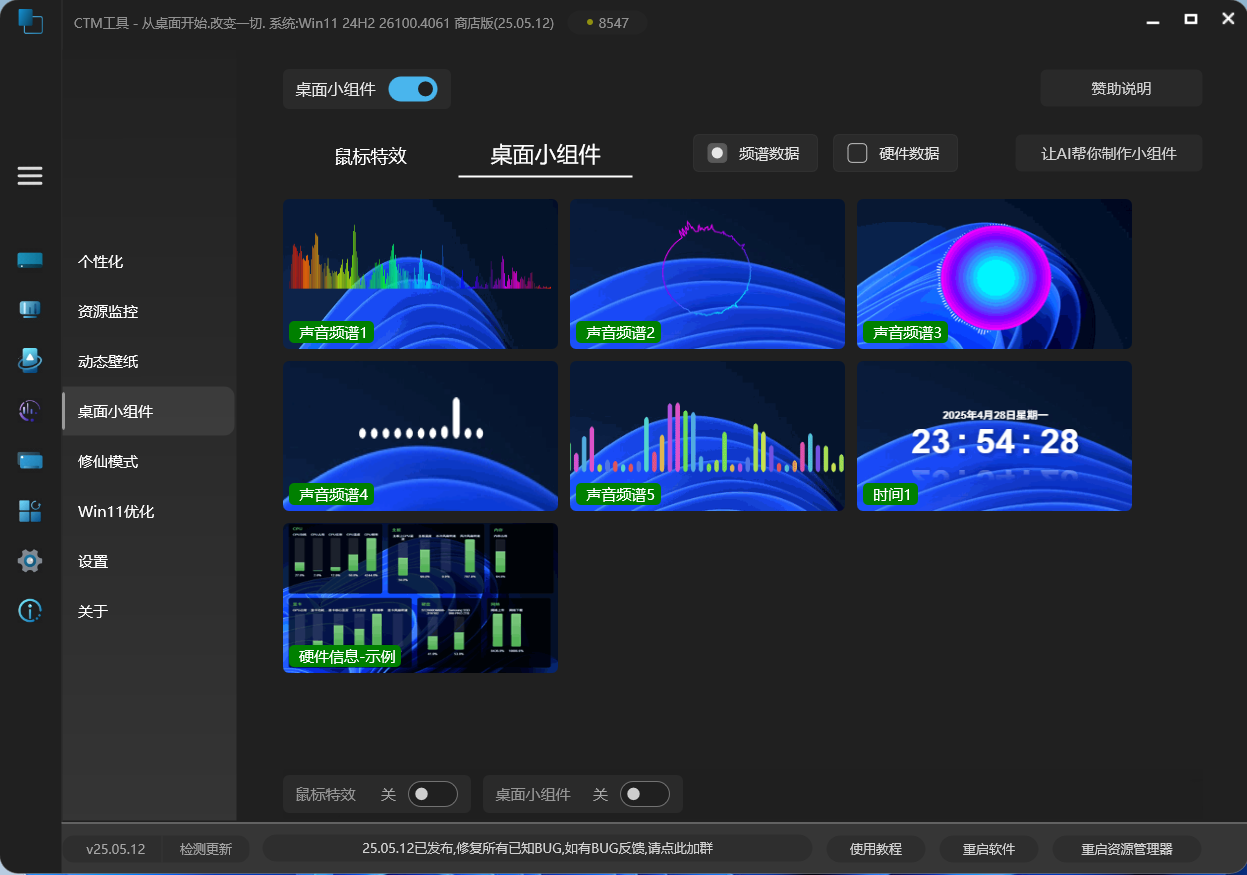Viewport: 1247px width, 875px height.
Task: Click the Win11 optimization sidebar icon
Action: click(30, 511)
